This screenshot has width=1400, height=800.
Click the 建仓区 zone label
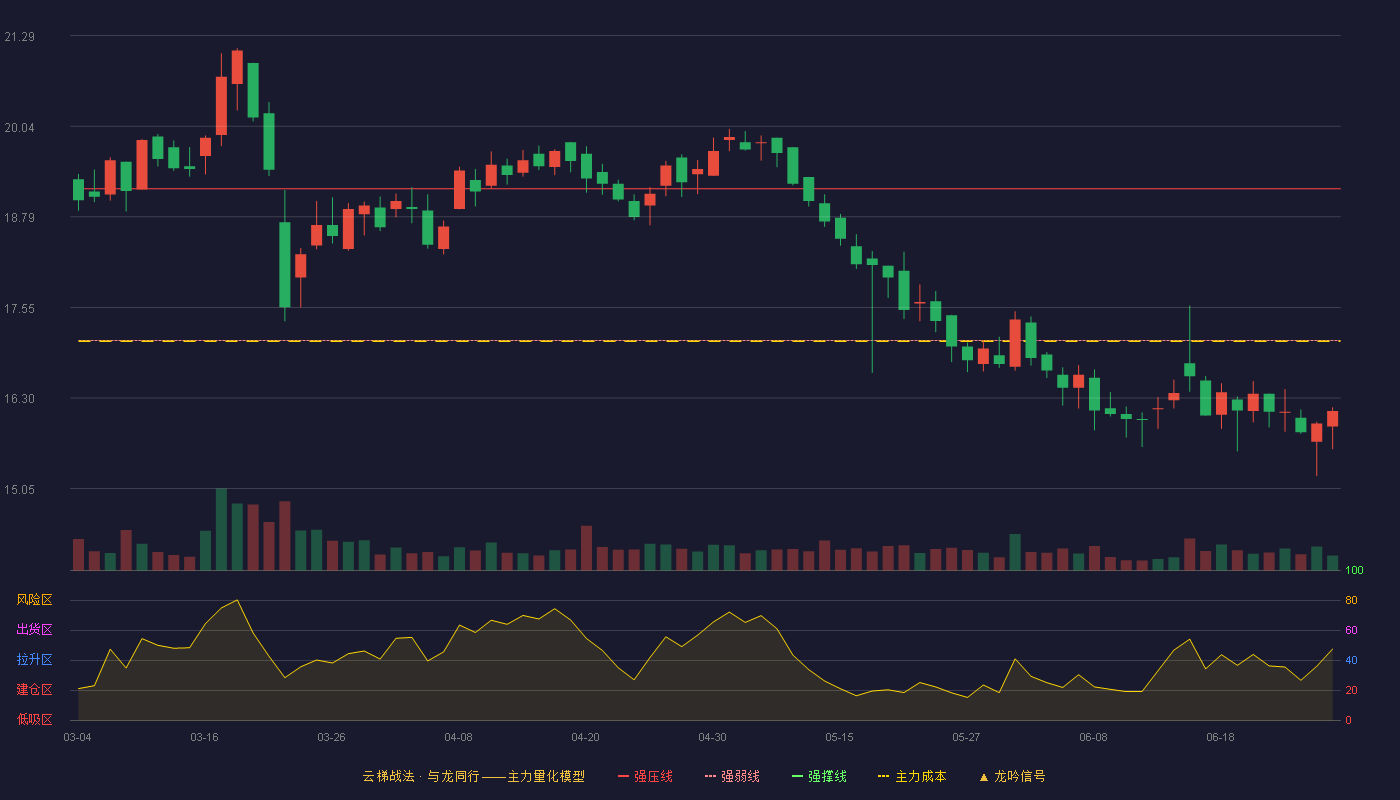coord(34,690)
